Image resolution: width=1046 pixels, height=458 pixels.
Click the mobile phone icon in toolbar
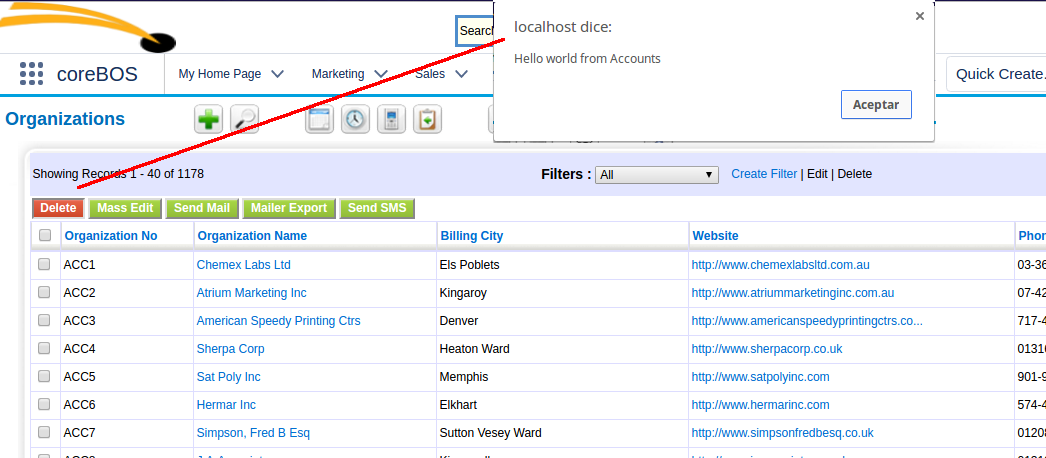point(391,120)
